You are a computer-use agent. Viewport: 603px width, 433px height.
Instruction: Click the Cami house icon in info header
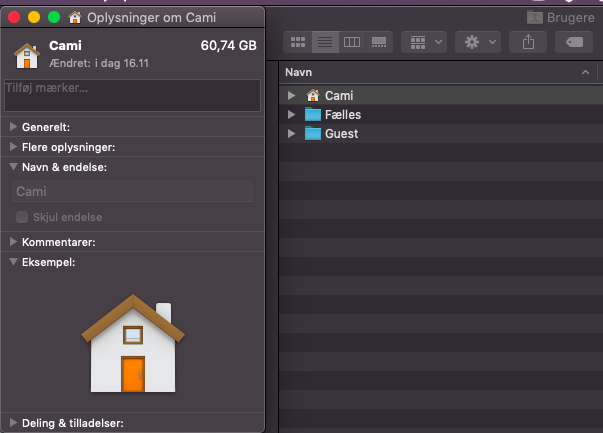point(27,56)
